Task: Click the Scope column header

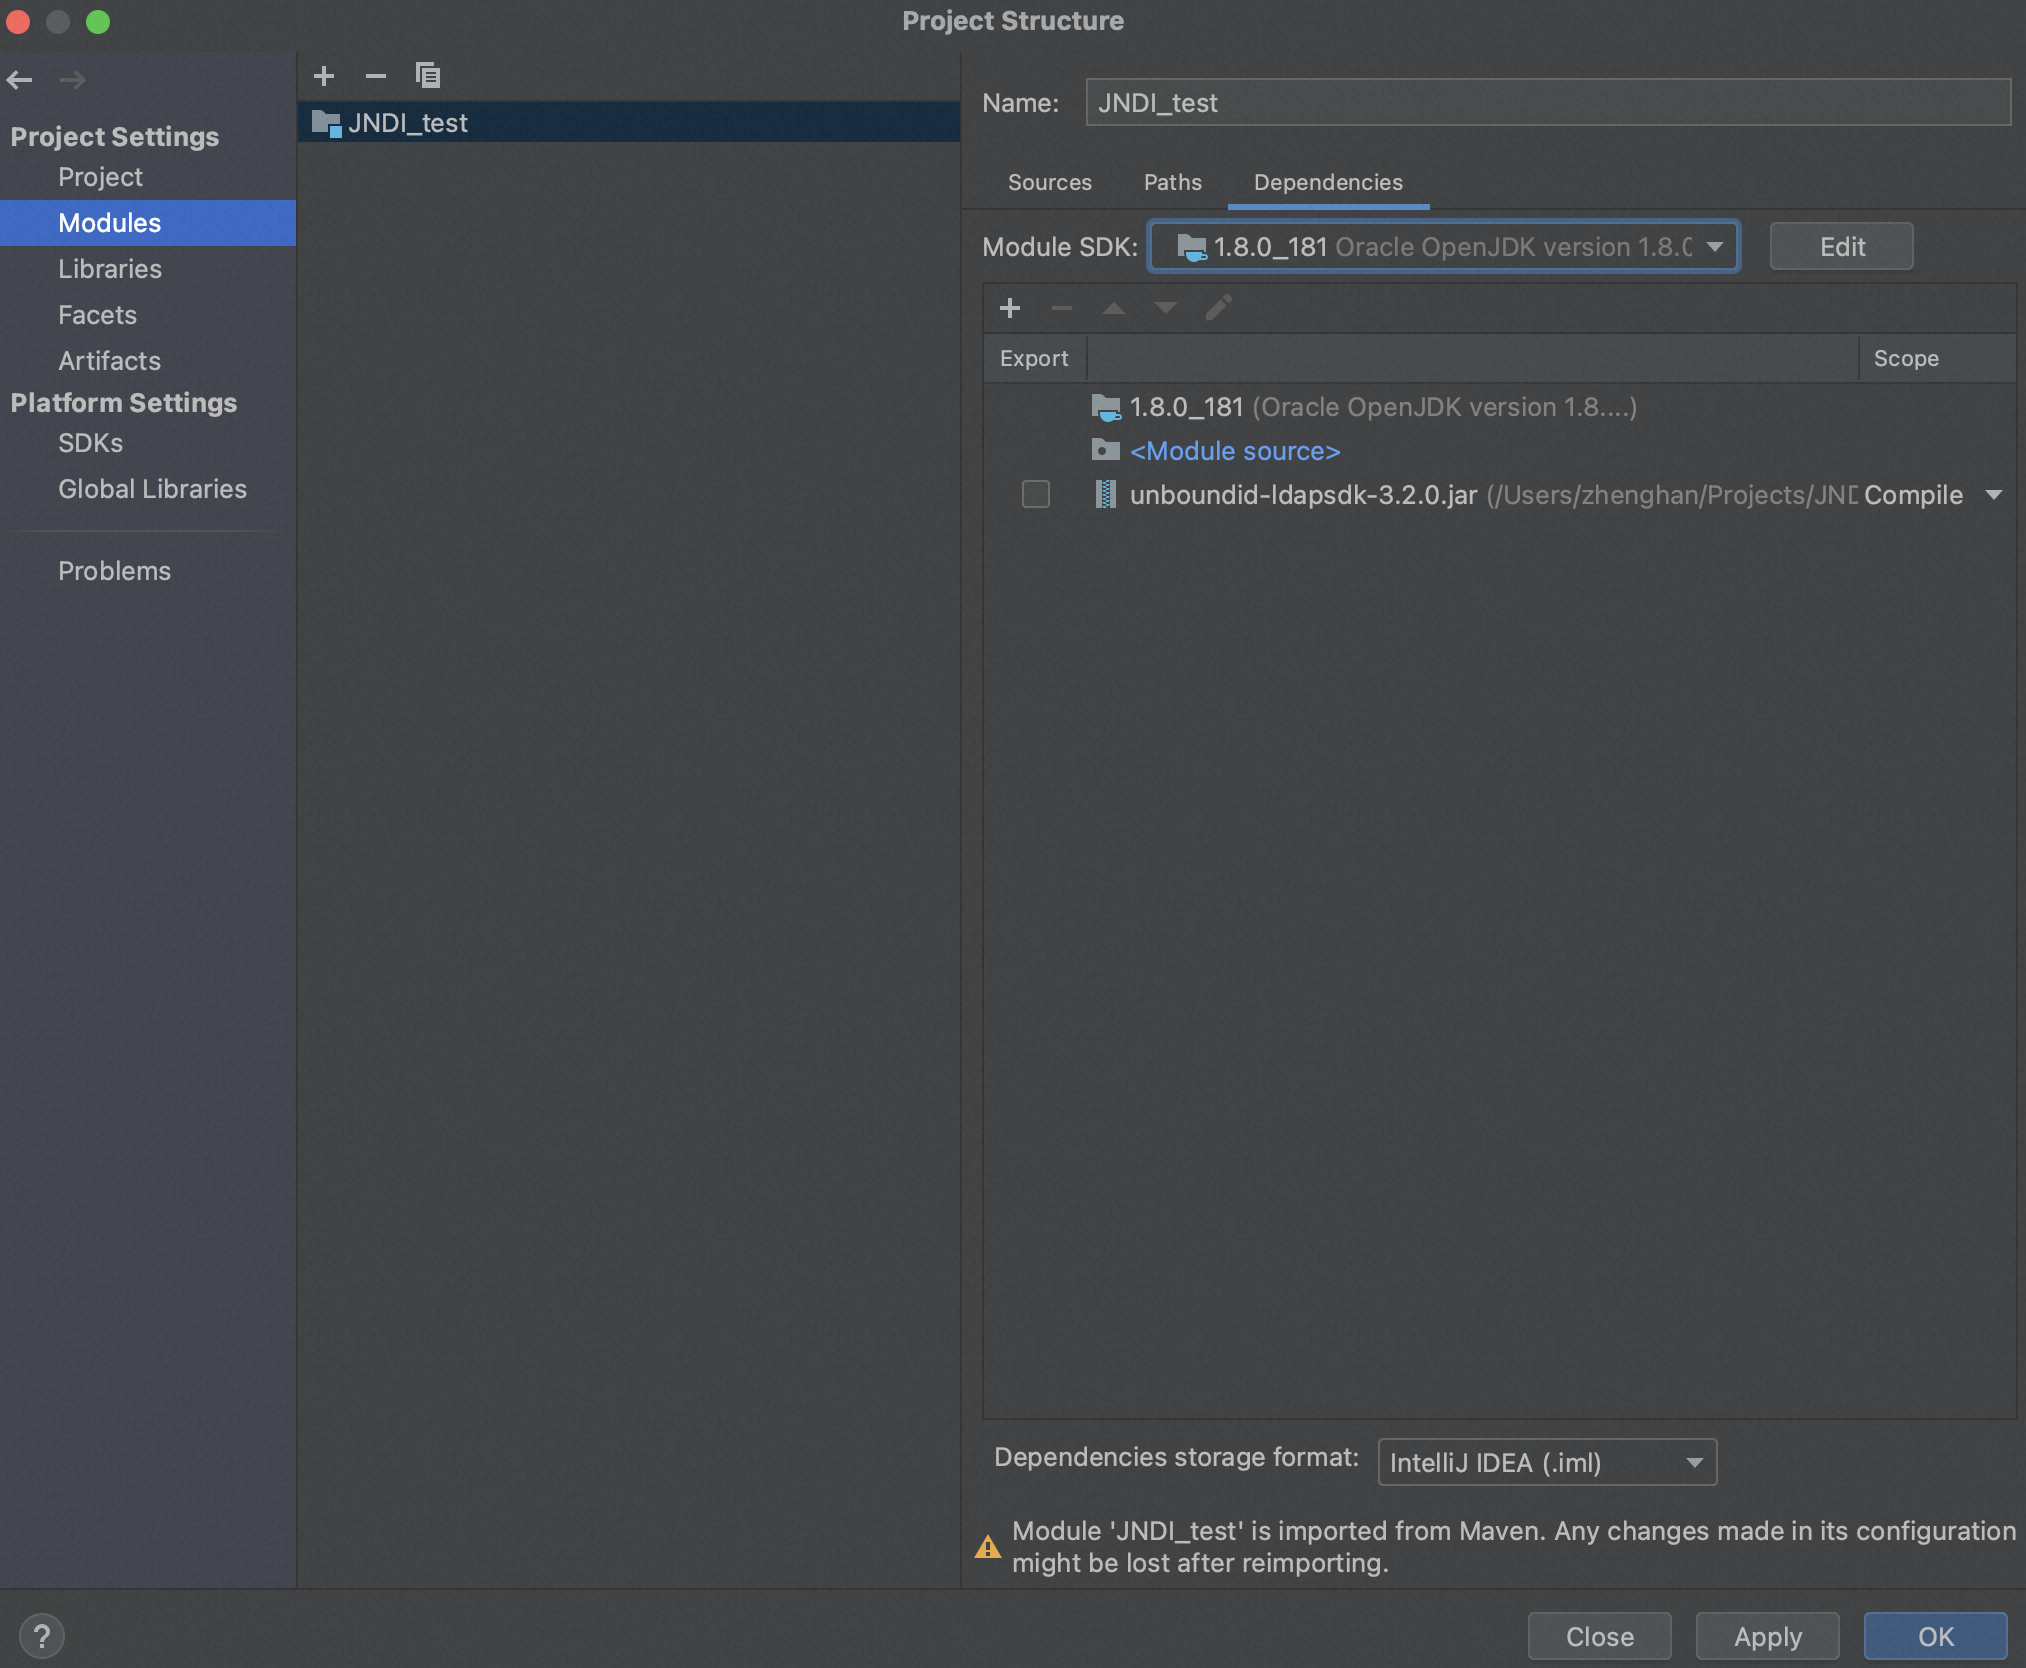Action: pyautogui.click(x=1937, y=358)
